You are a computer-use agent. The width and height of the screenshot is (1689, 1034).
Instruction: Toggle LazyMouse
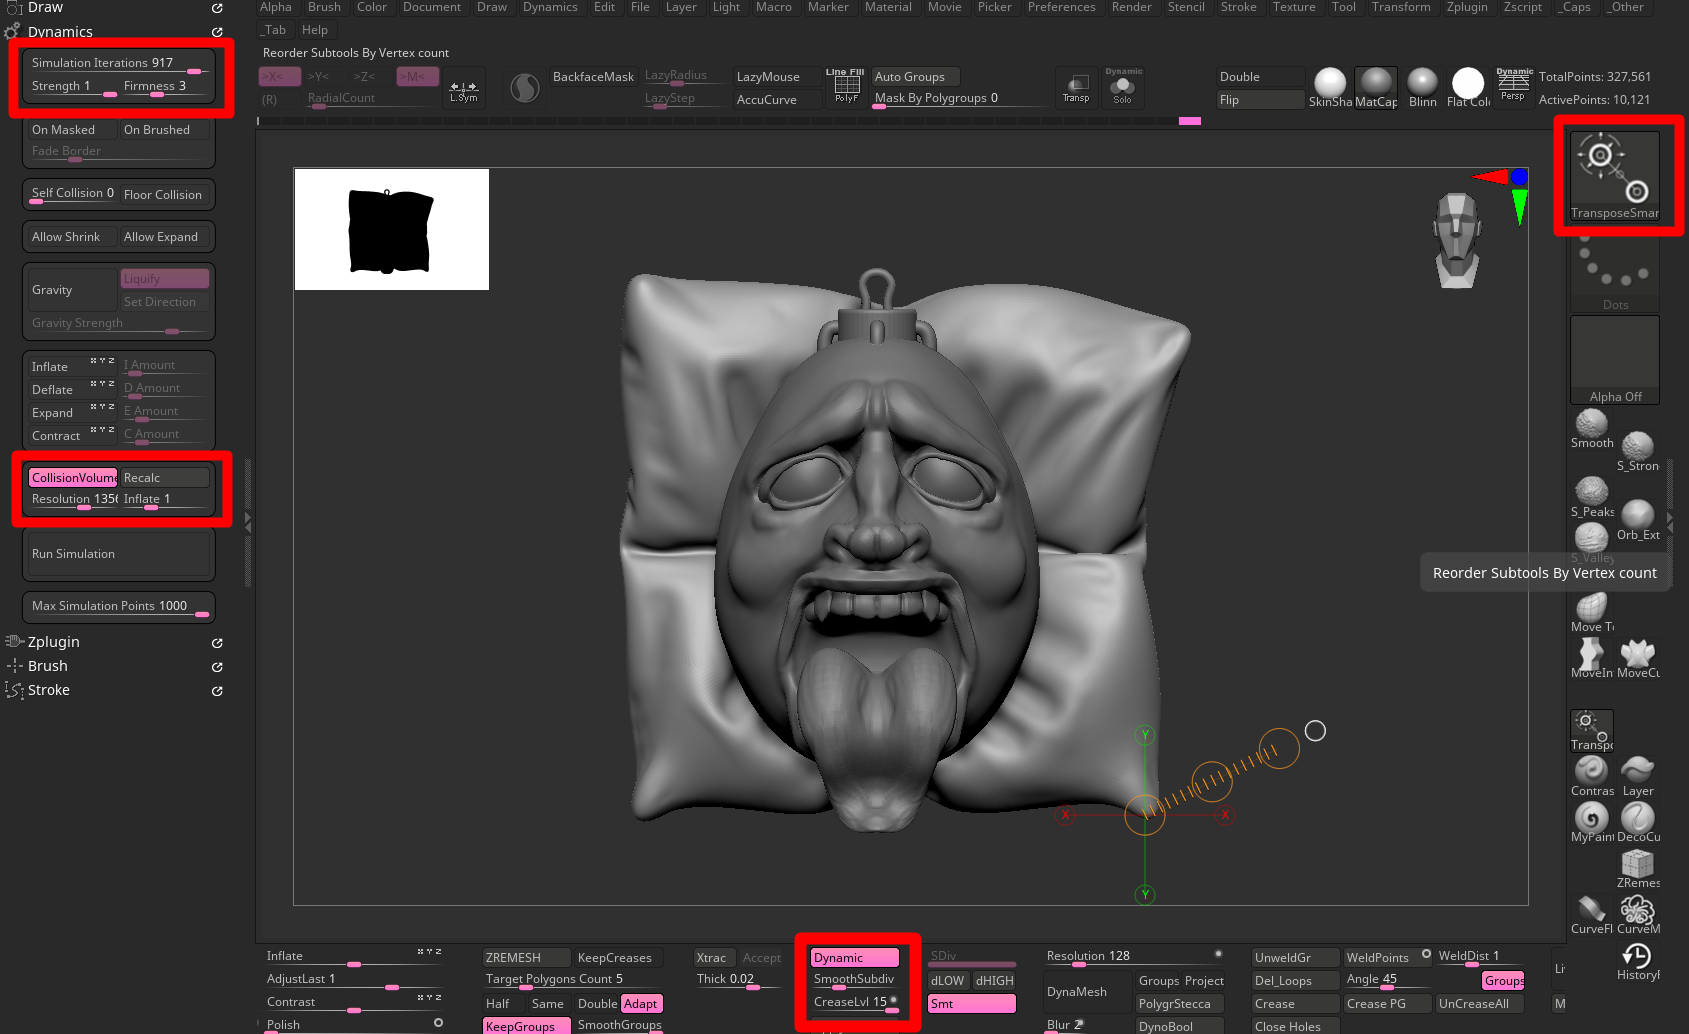(778, 77)
